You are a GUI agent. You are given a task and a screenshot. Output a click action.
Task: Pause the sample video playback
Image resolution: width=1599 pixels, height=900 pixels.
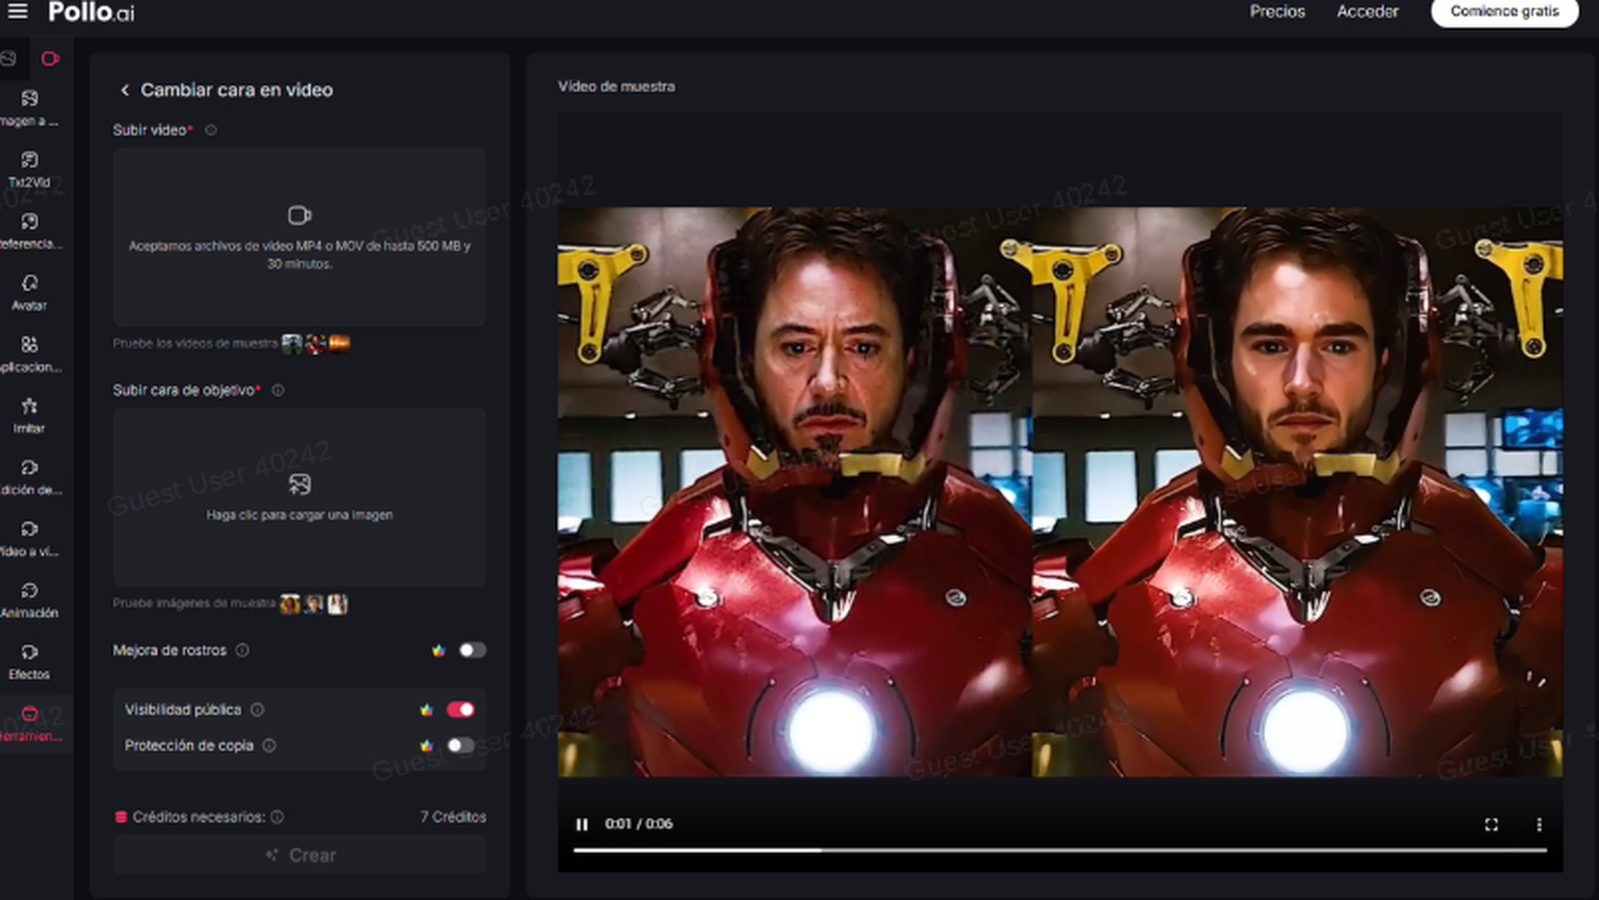[x=582, y=824]
